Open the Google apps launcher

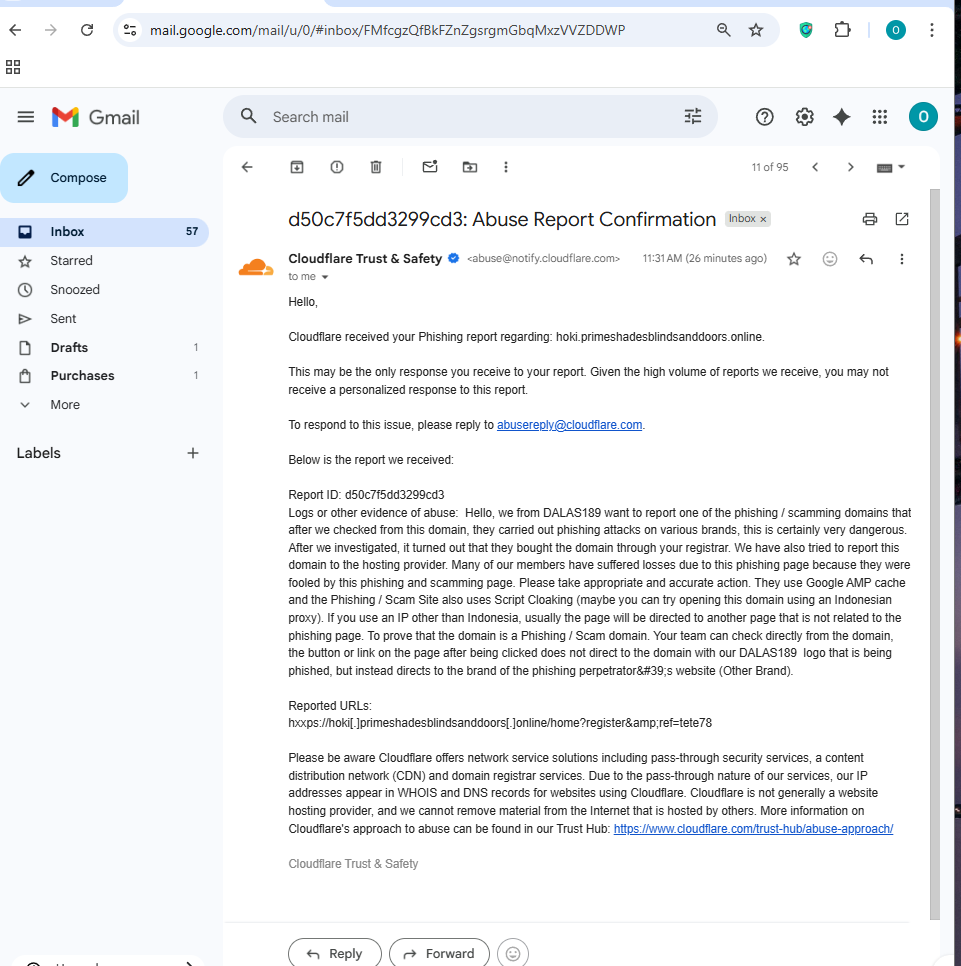(x=880, y=116)
